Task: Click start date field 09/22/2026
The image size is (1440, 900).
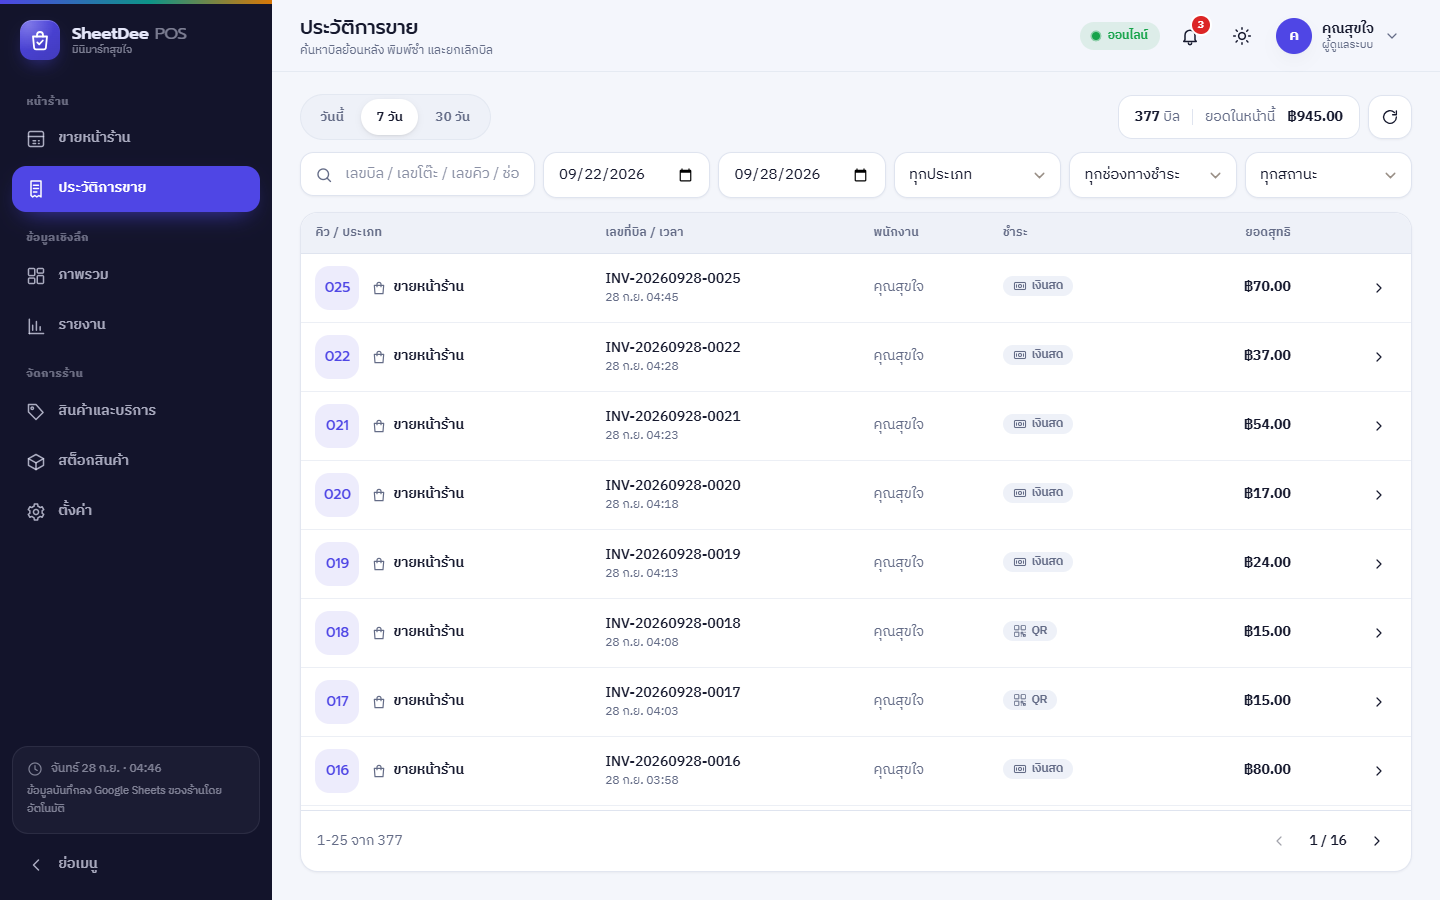Action: pos(626,175)
